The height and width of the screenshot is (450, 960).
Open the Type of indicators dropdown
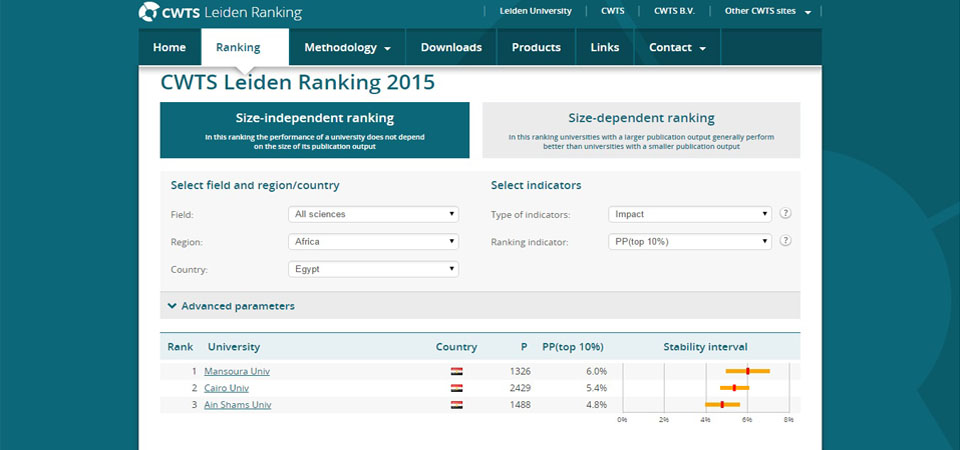690,214
